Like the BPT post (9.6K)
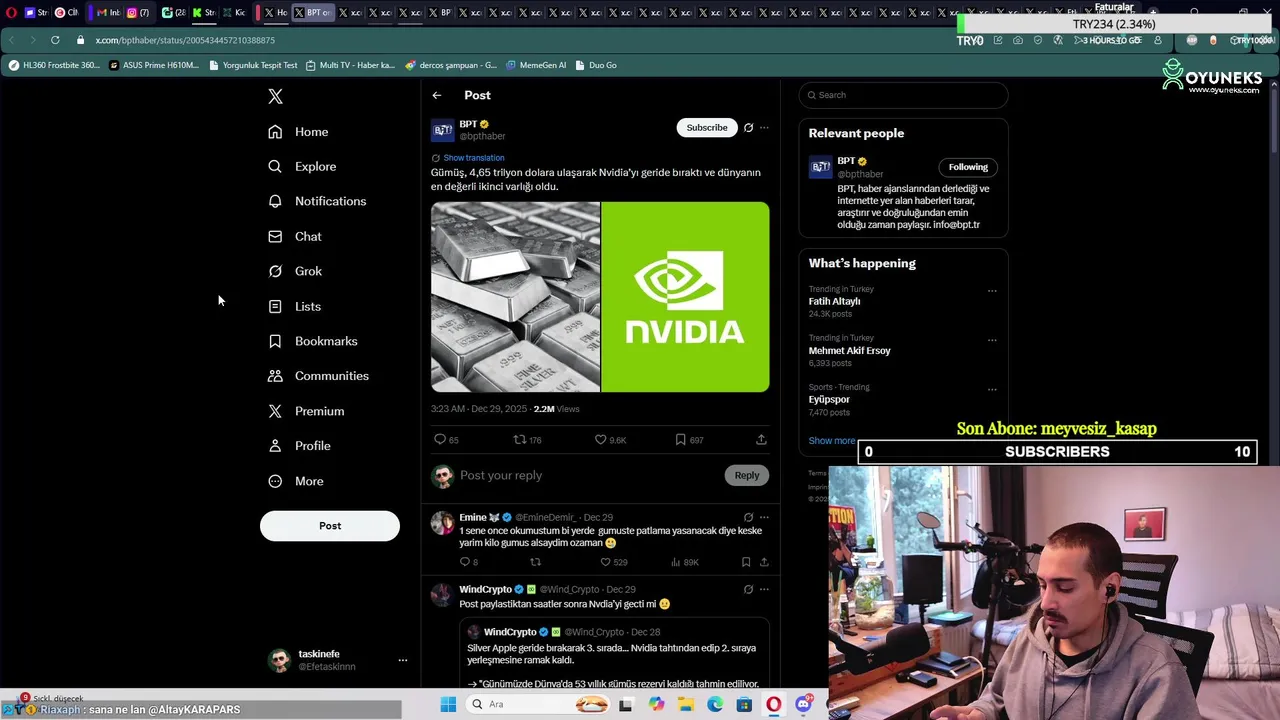 [x=610, y=440]
